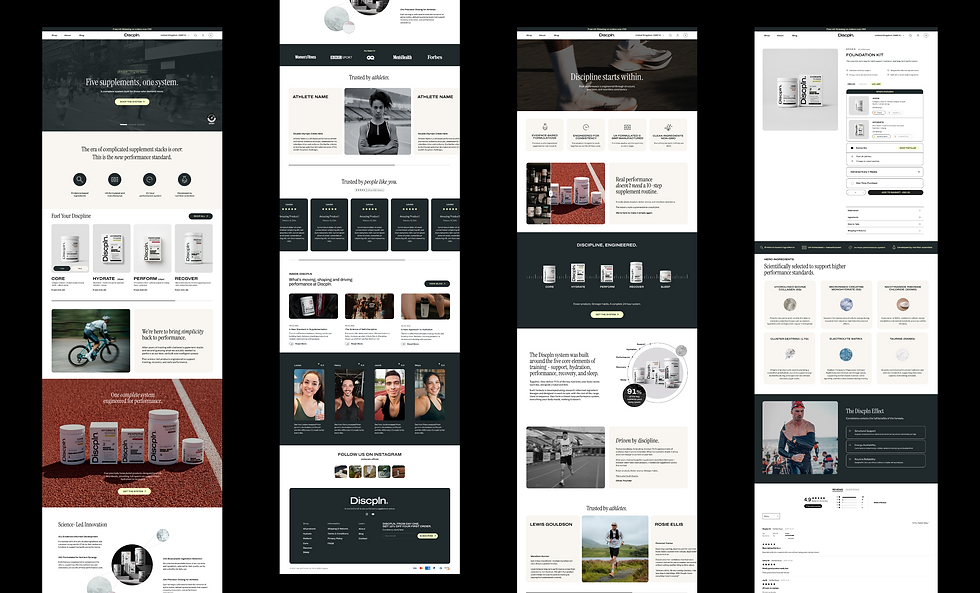Open the About menu item on the 'Discipline starts within' page
The height and width of the screenshot is (593, 980).
click(x=542, y=36)
